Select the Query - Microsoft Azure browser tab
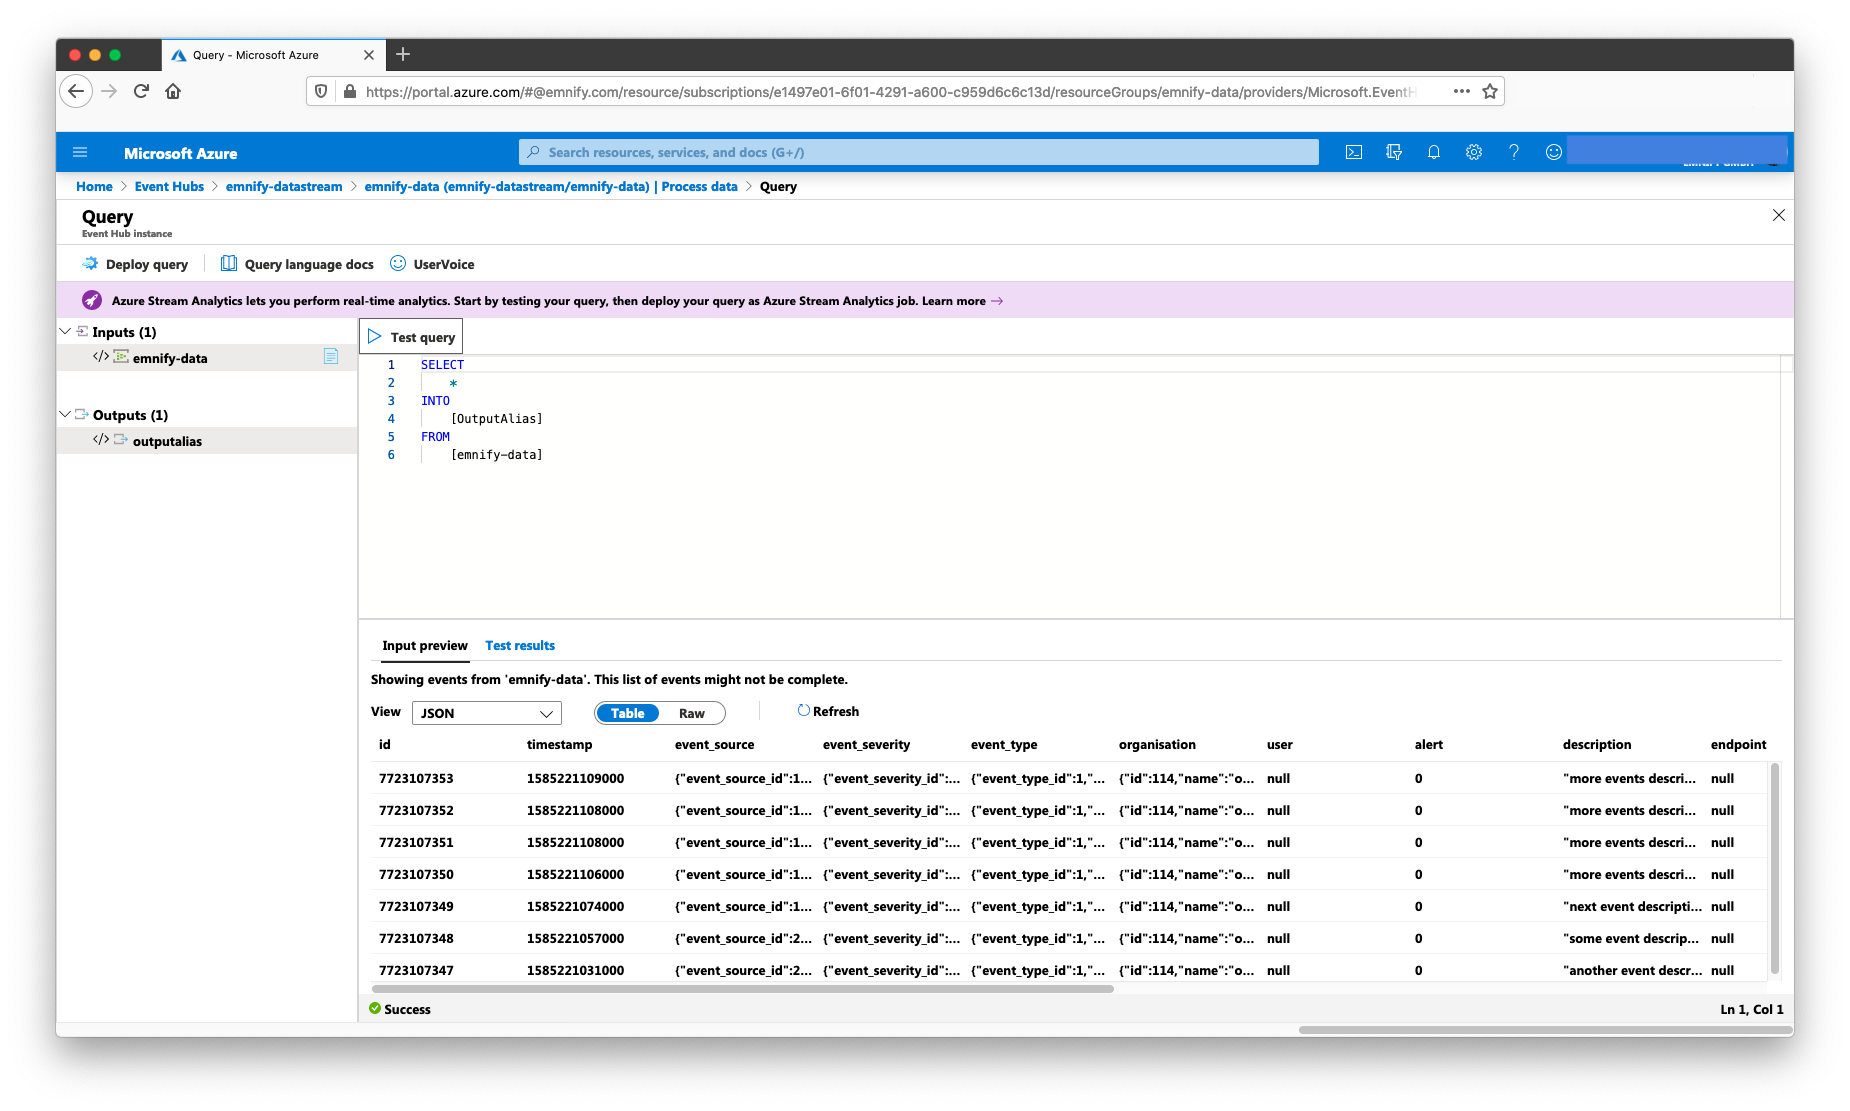The image size is (1850, 1111). pos(273,55)
